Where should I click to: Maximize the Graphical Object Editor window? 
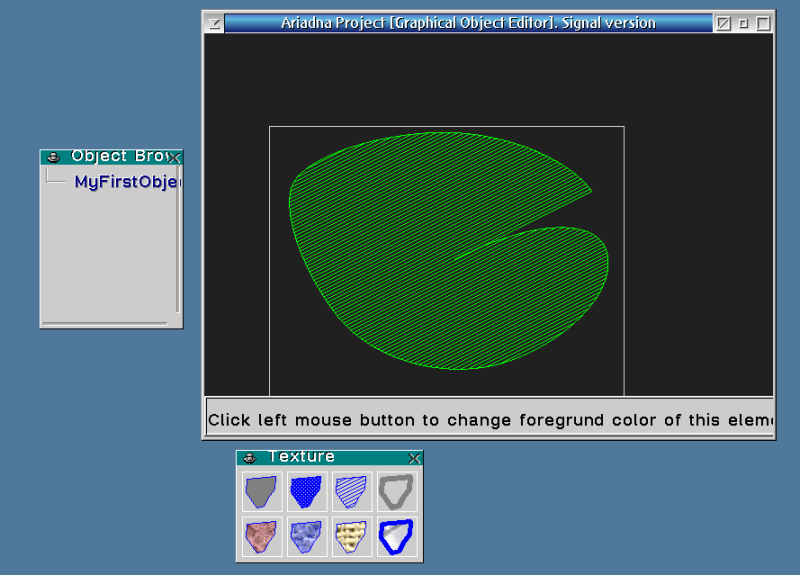[x=763, y=23]
